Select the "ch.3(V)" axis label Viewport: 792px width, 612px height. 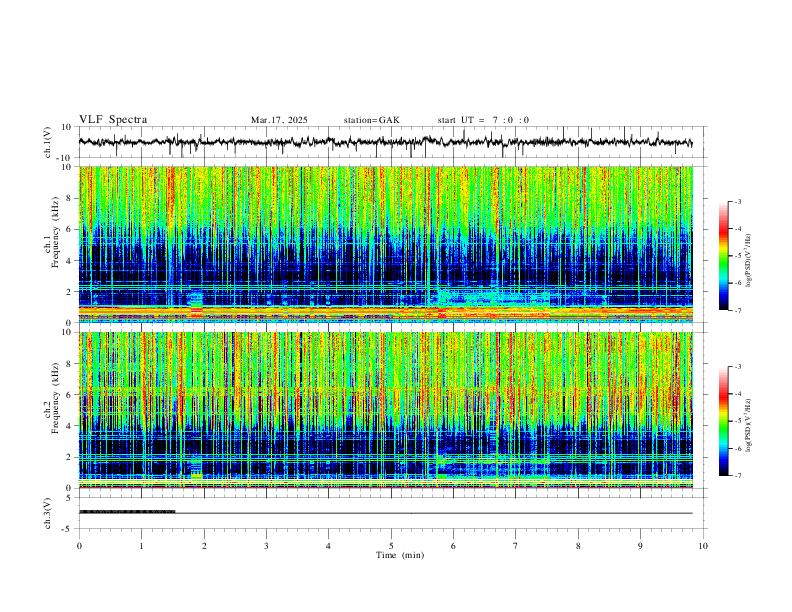[x=47, y=513]
